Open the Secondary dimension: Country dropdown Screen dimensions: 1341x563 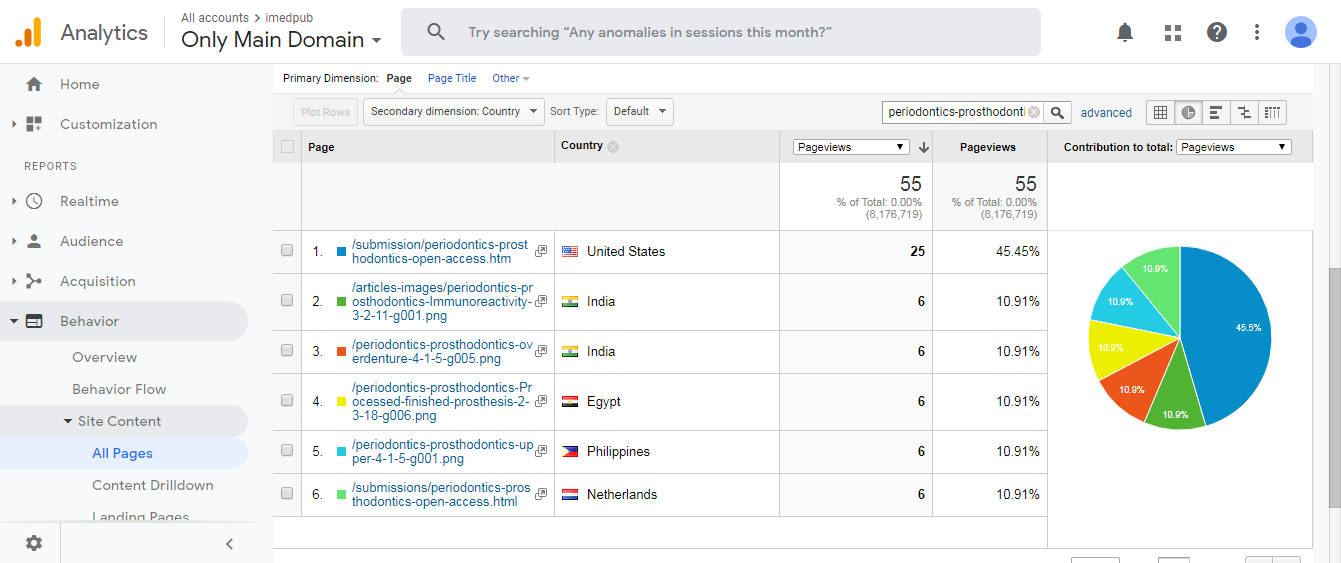[453, 112]
